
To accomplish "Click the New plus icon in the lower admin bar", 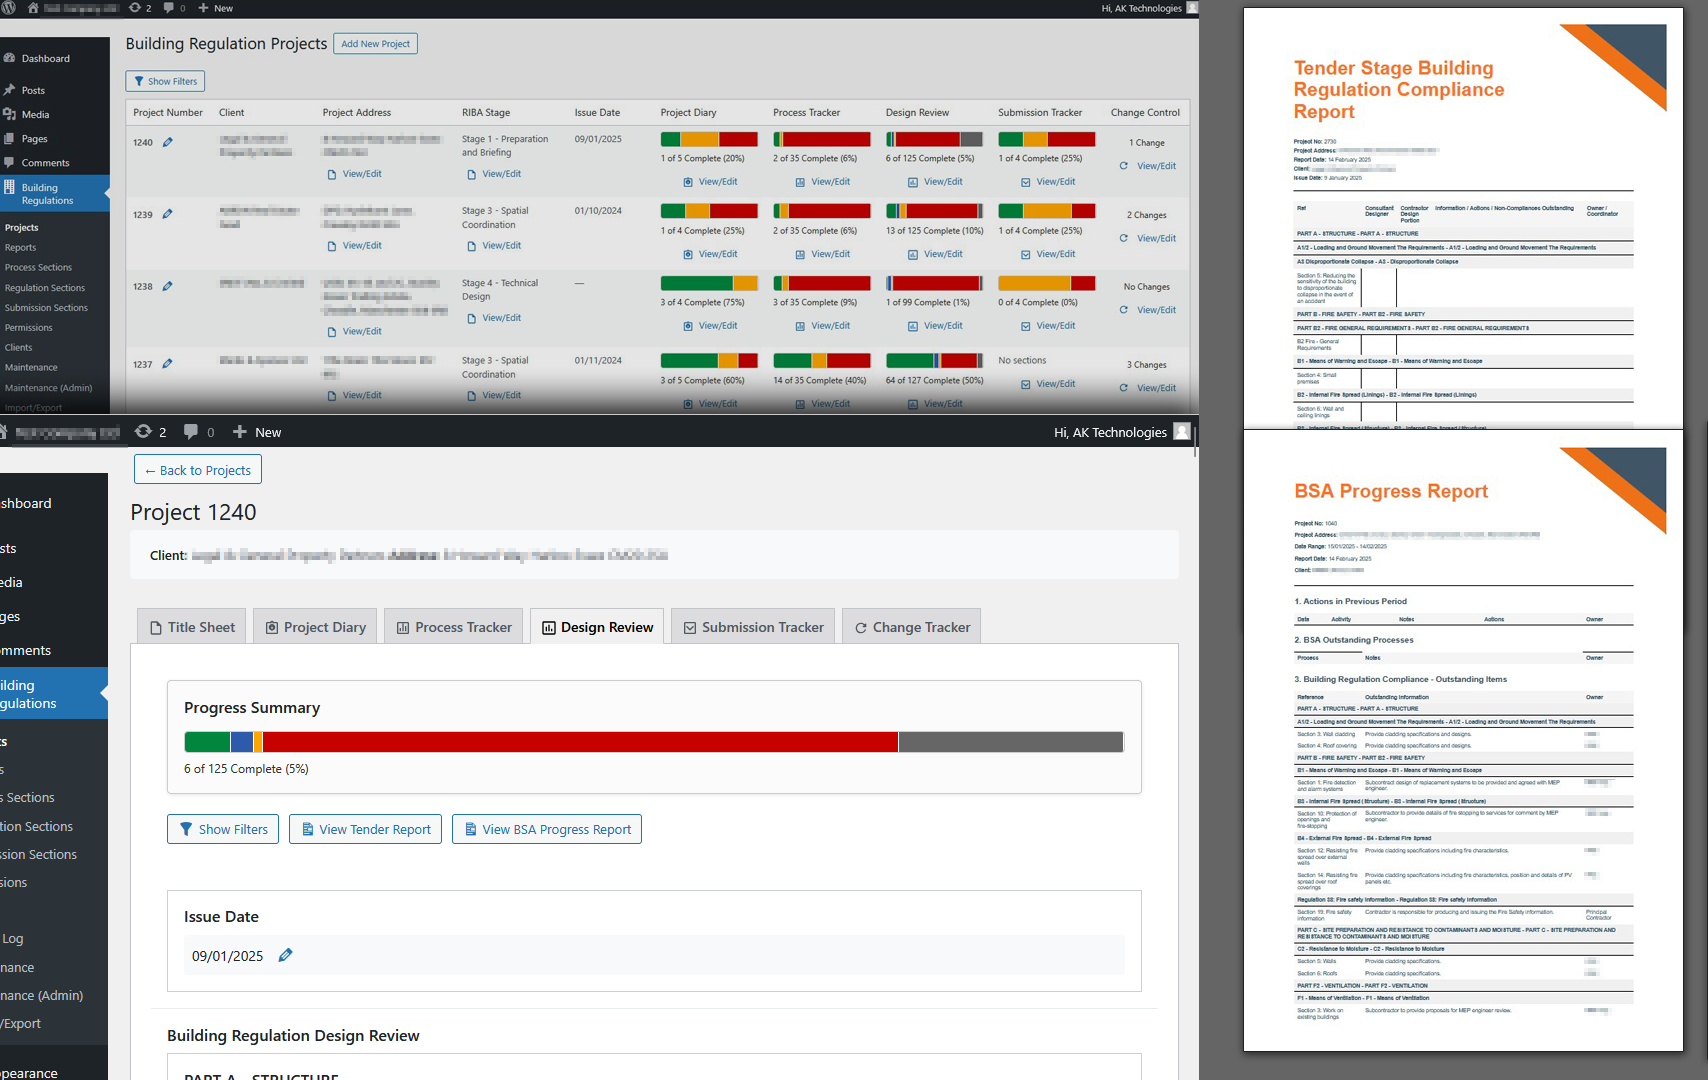I will [x=240, y=432].
